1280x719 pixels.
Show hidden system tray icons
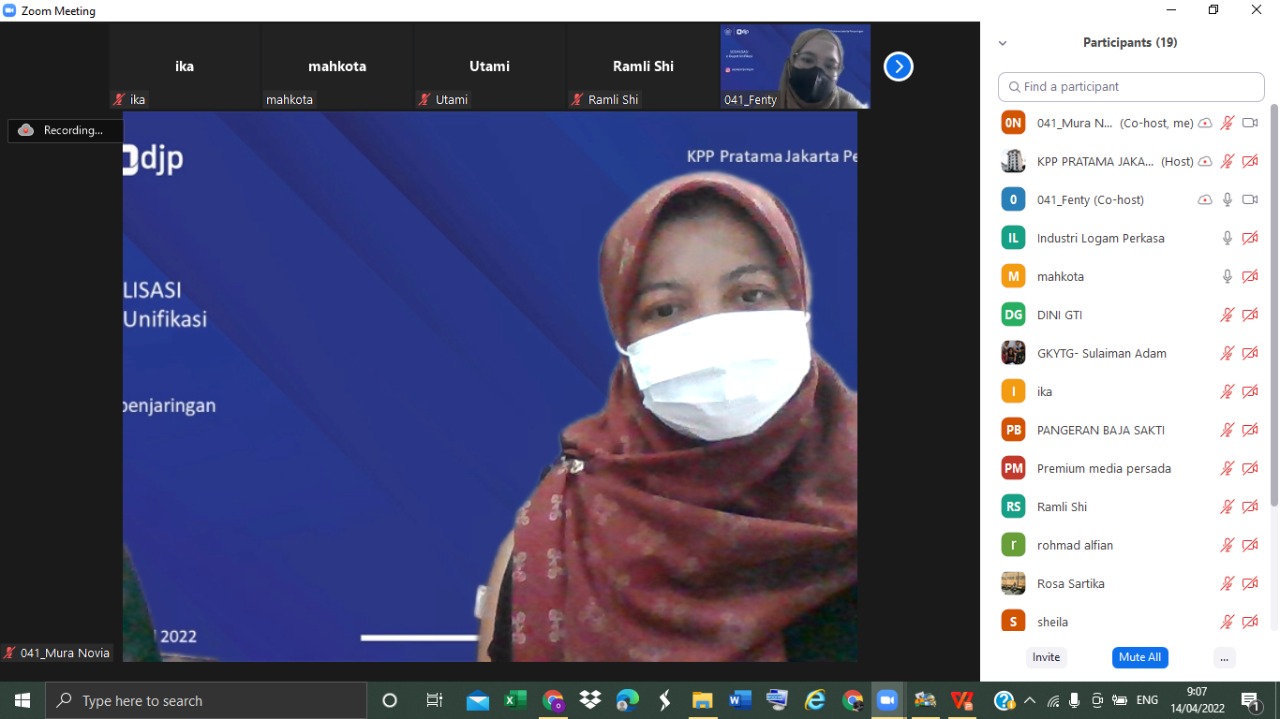1029,700
